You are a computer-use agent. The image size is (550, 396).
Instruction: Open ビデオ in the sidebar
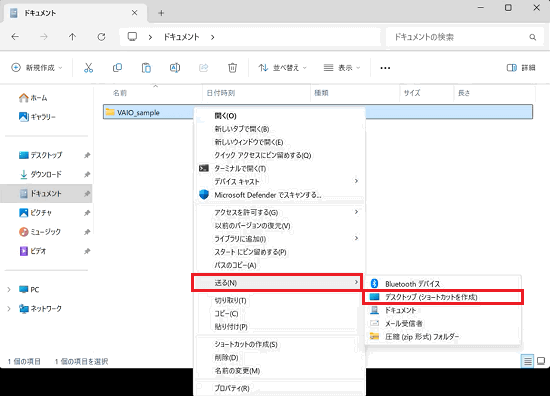[x=32, y=251]
